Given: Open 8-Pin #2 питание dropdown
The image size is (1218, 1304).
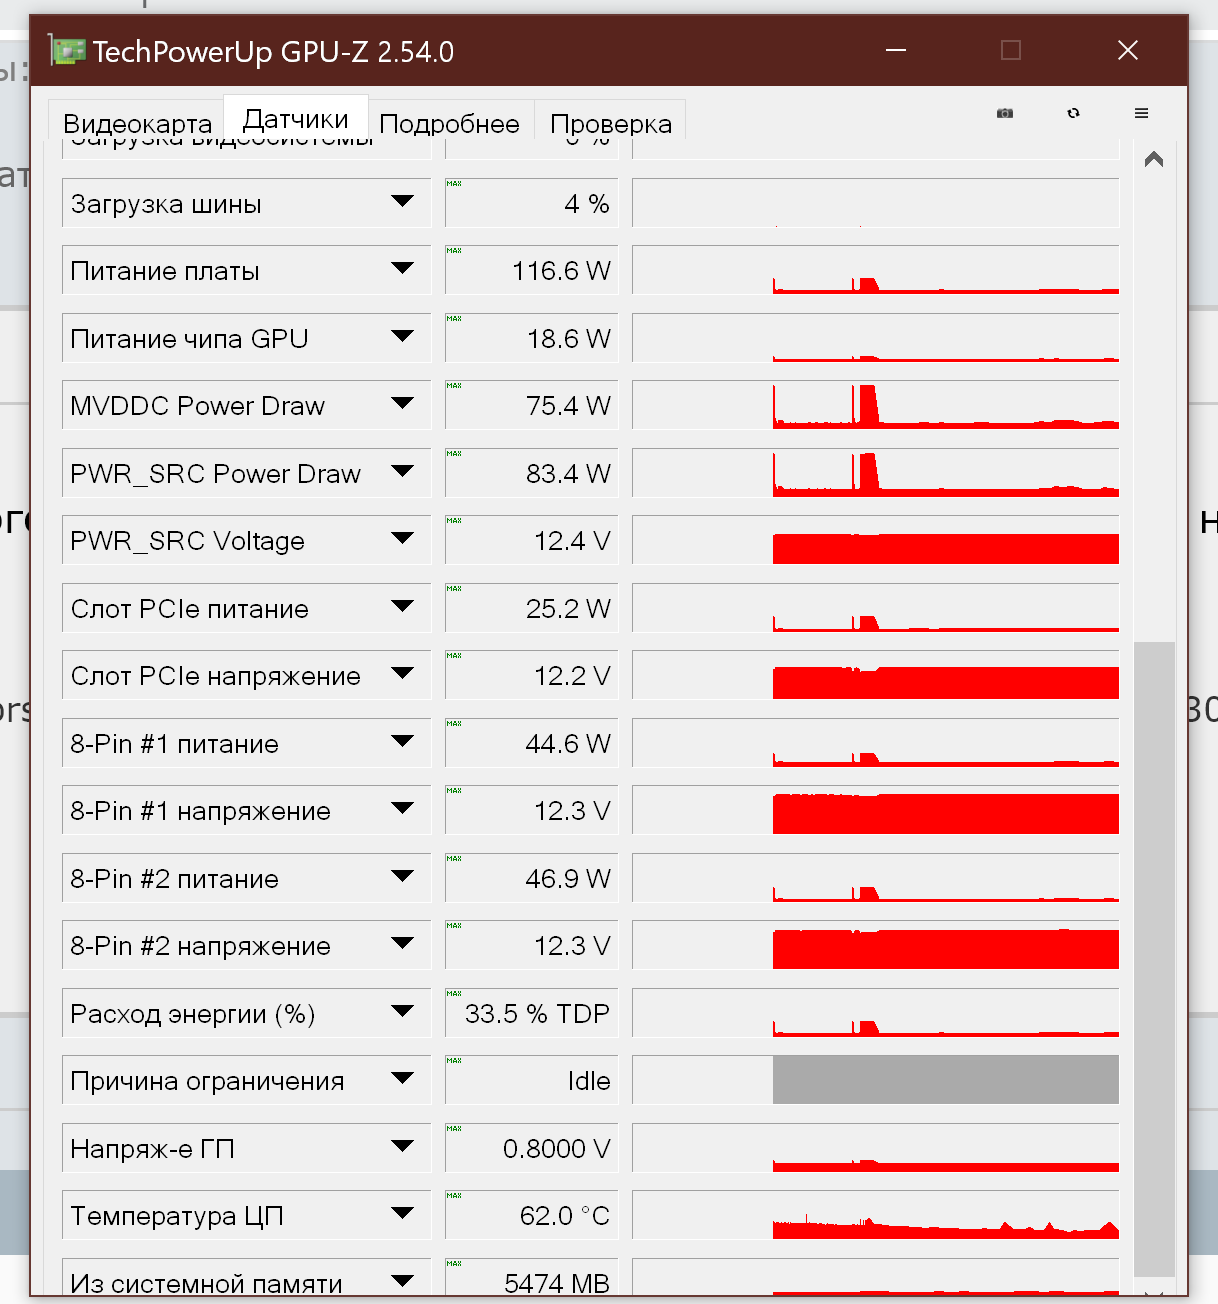Looking at the screenshot, I should pos(403,877).
